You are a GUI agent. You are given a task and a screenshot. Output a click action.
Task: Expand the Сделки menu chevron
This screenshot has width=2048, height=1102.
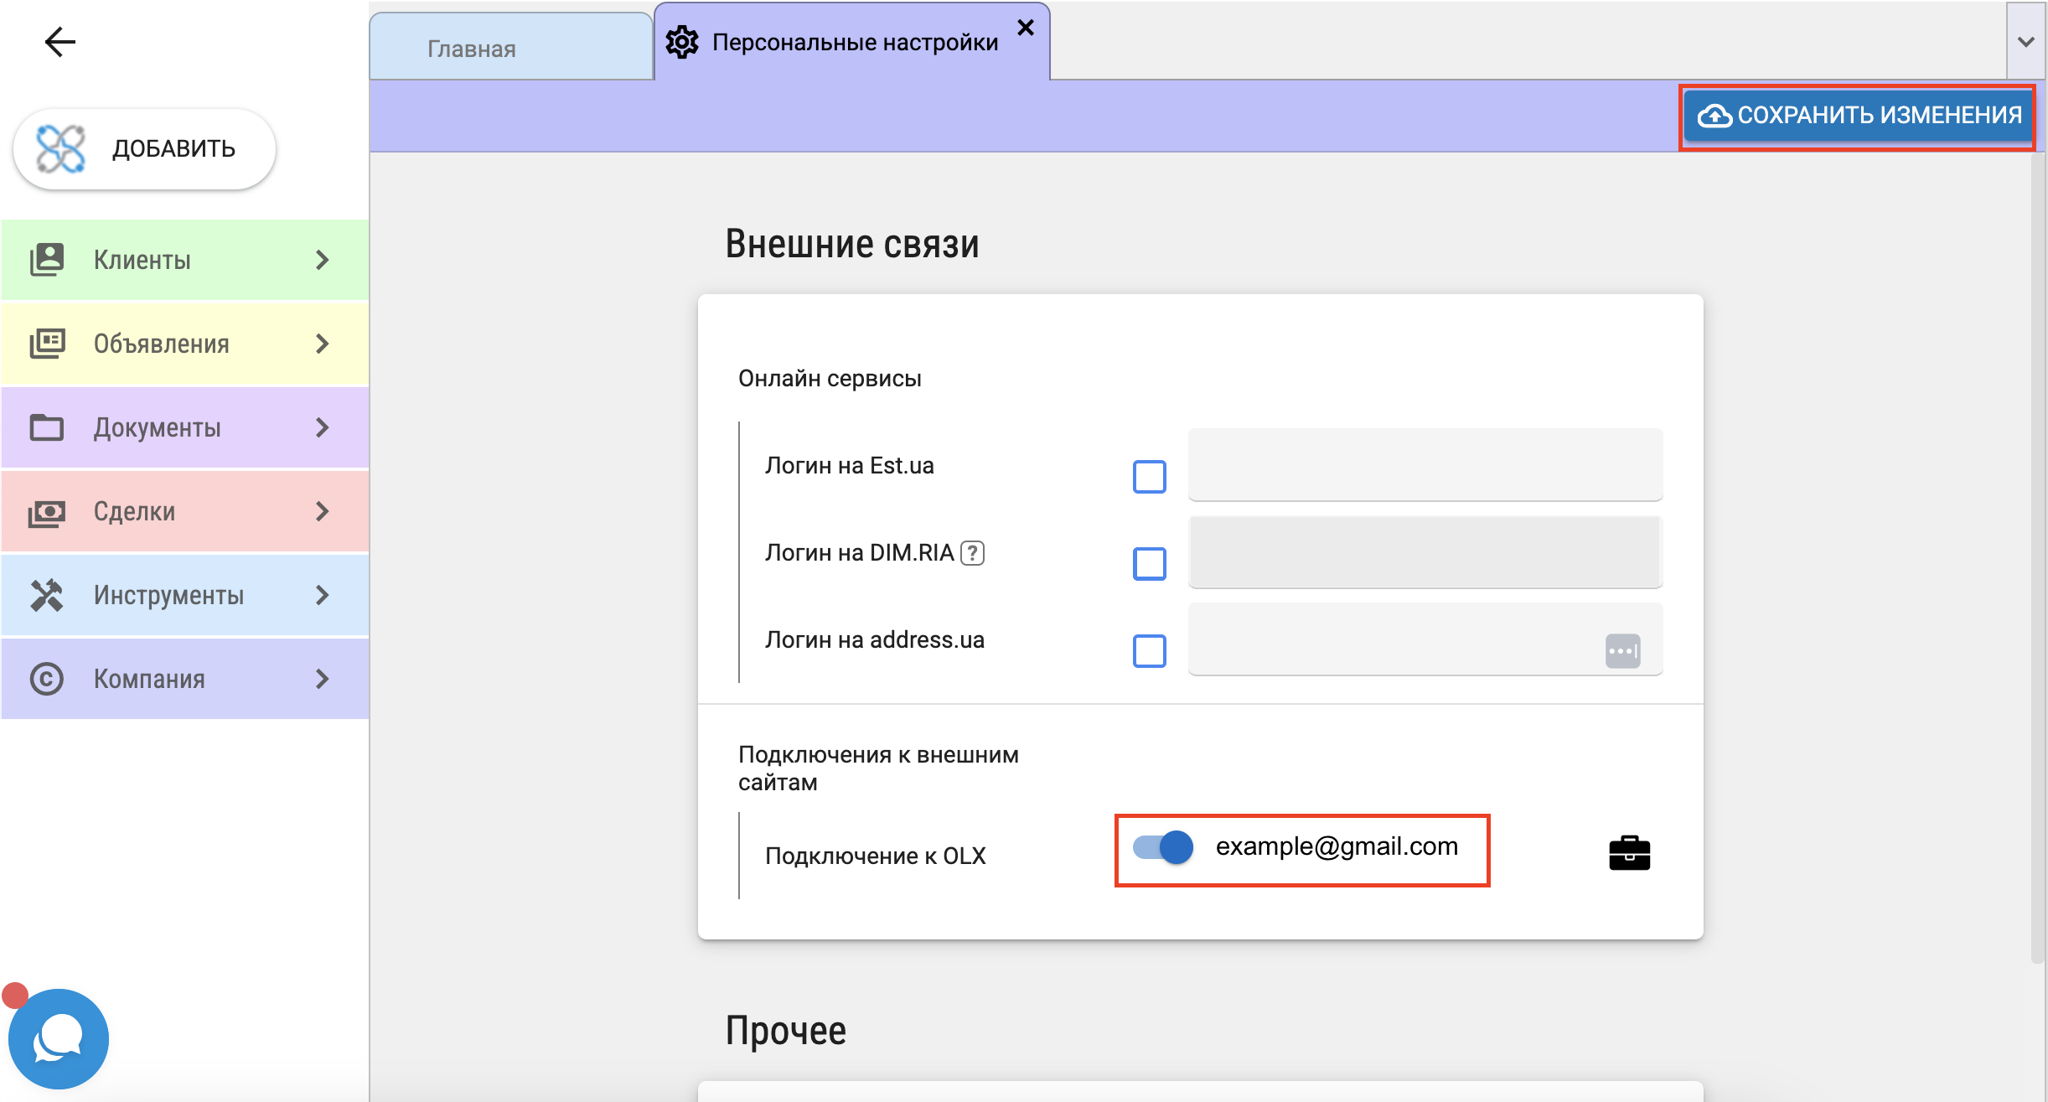pyautogui.click(x=322, y=512)
